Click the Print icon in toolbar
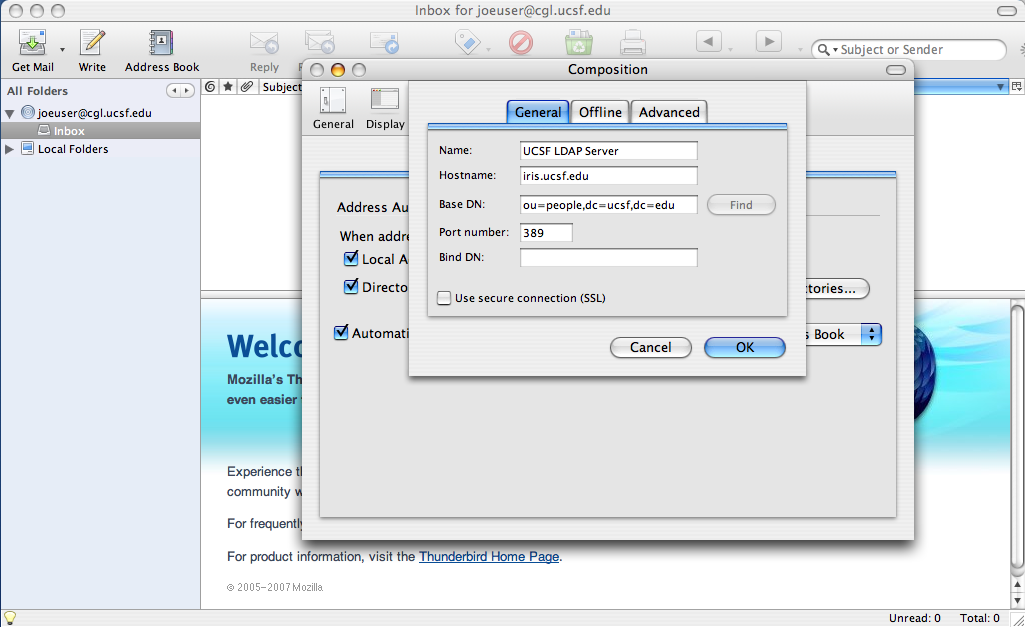 pyautogui.click(x=632, y=43)
